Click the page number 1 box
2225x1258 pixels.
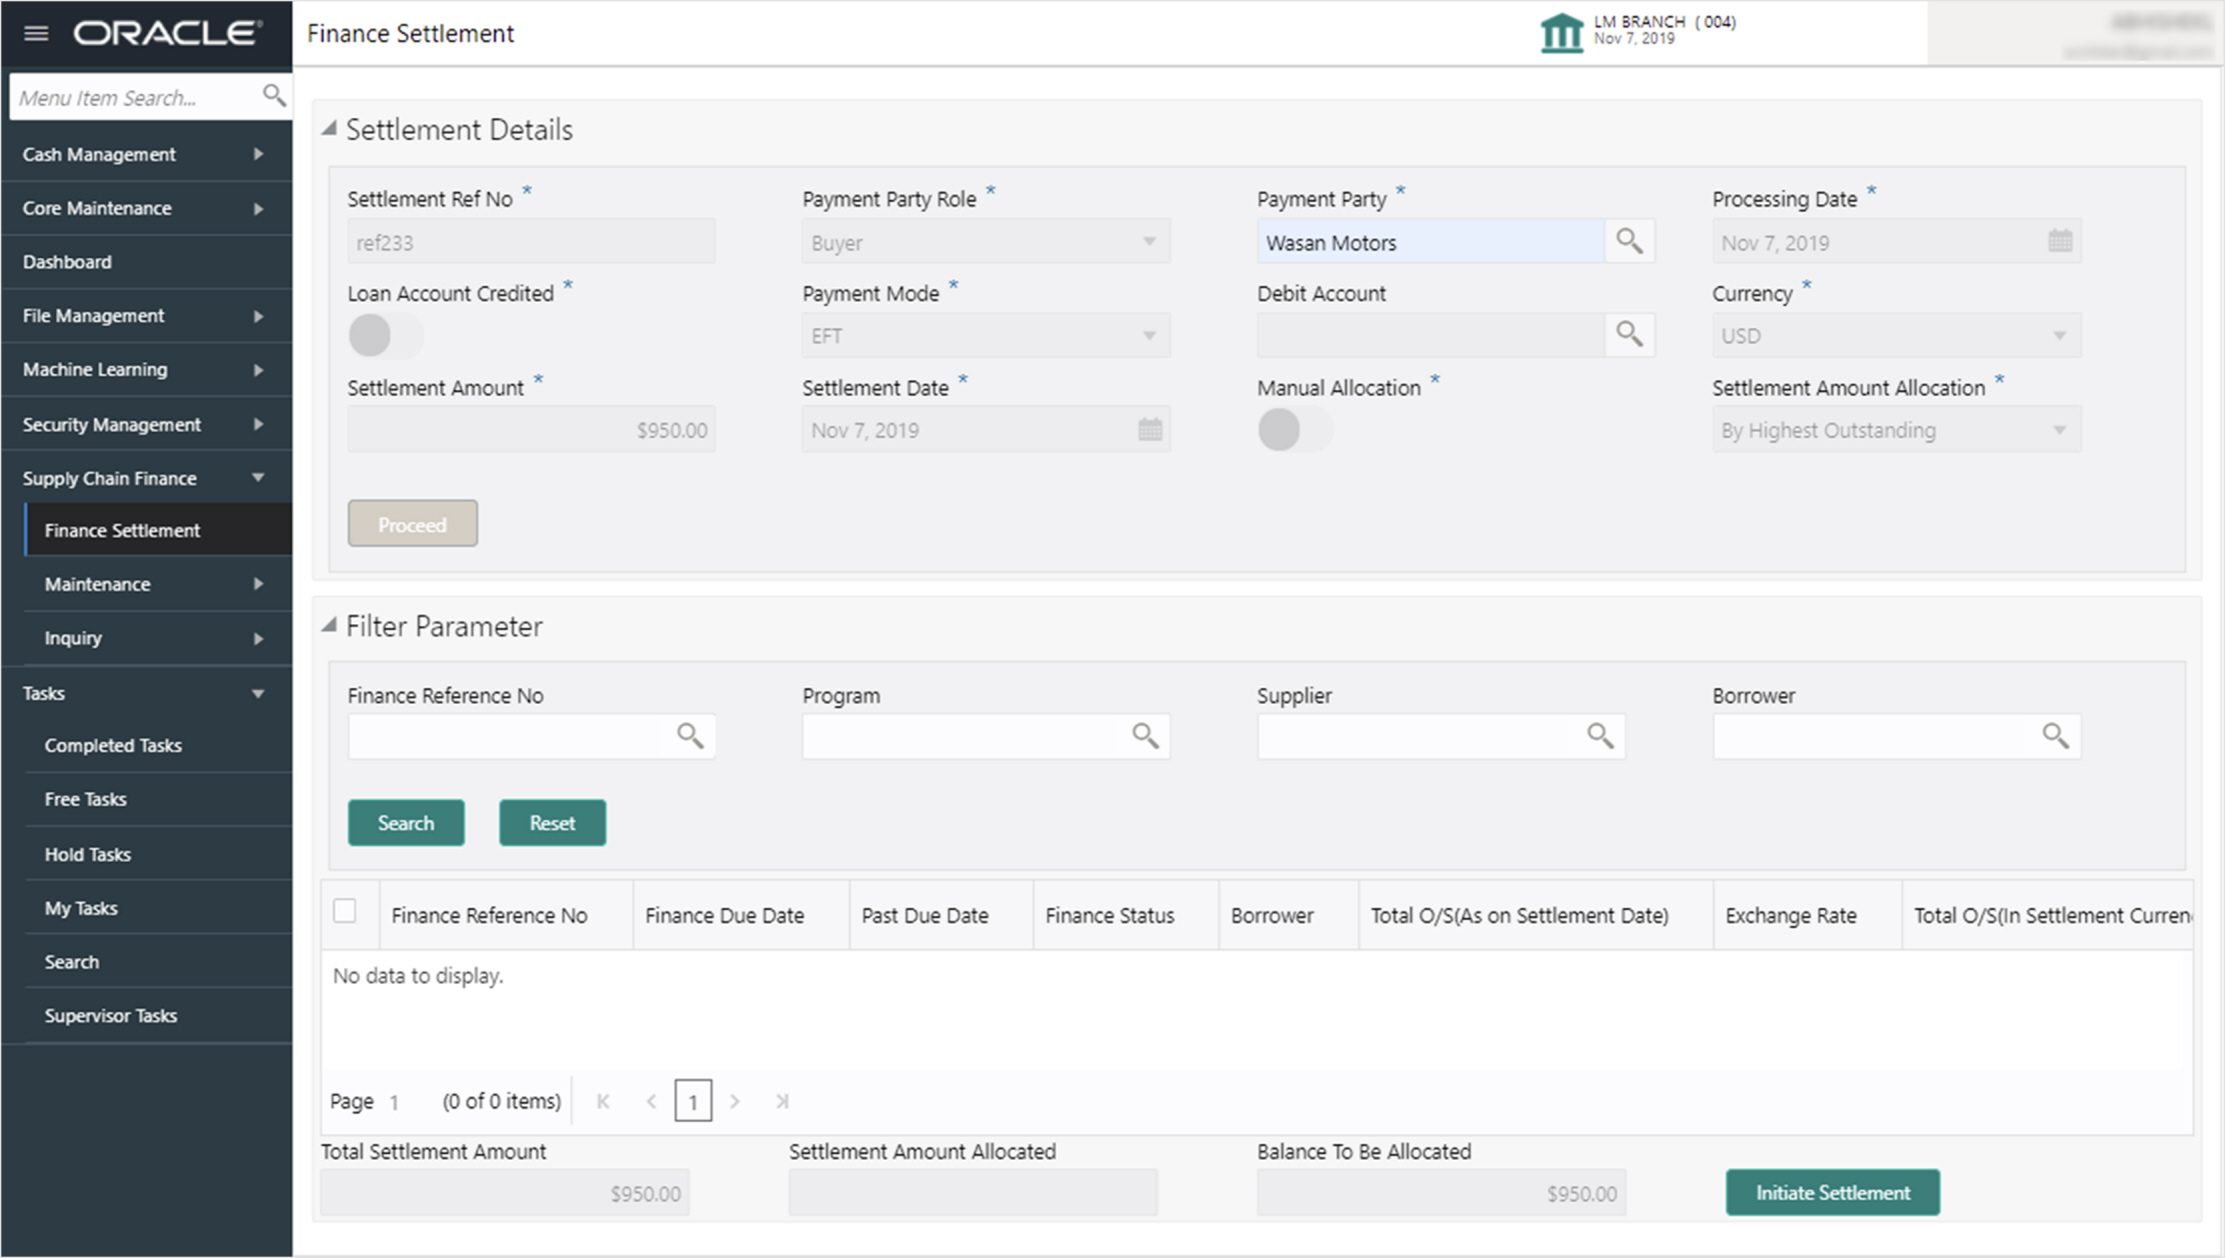coord(693,1101)
